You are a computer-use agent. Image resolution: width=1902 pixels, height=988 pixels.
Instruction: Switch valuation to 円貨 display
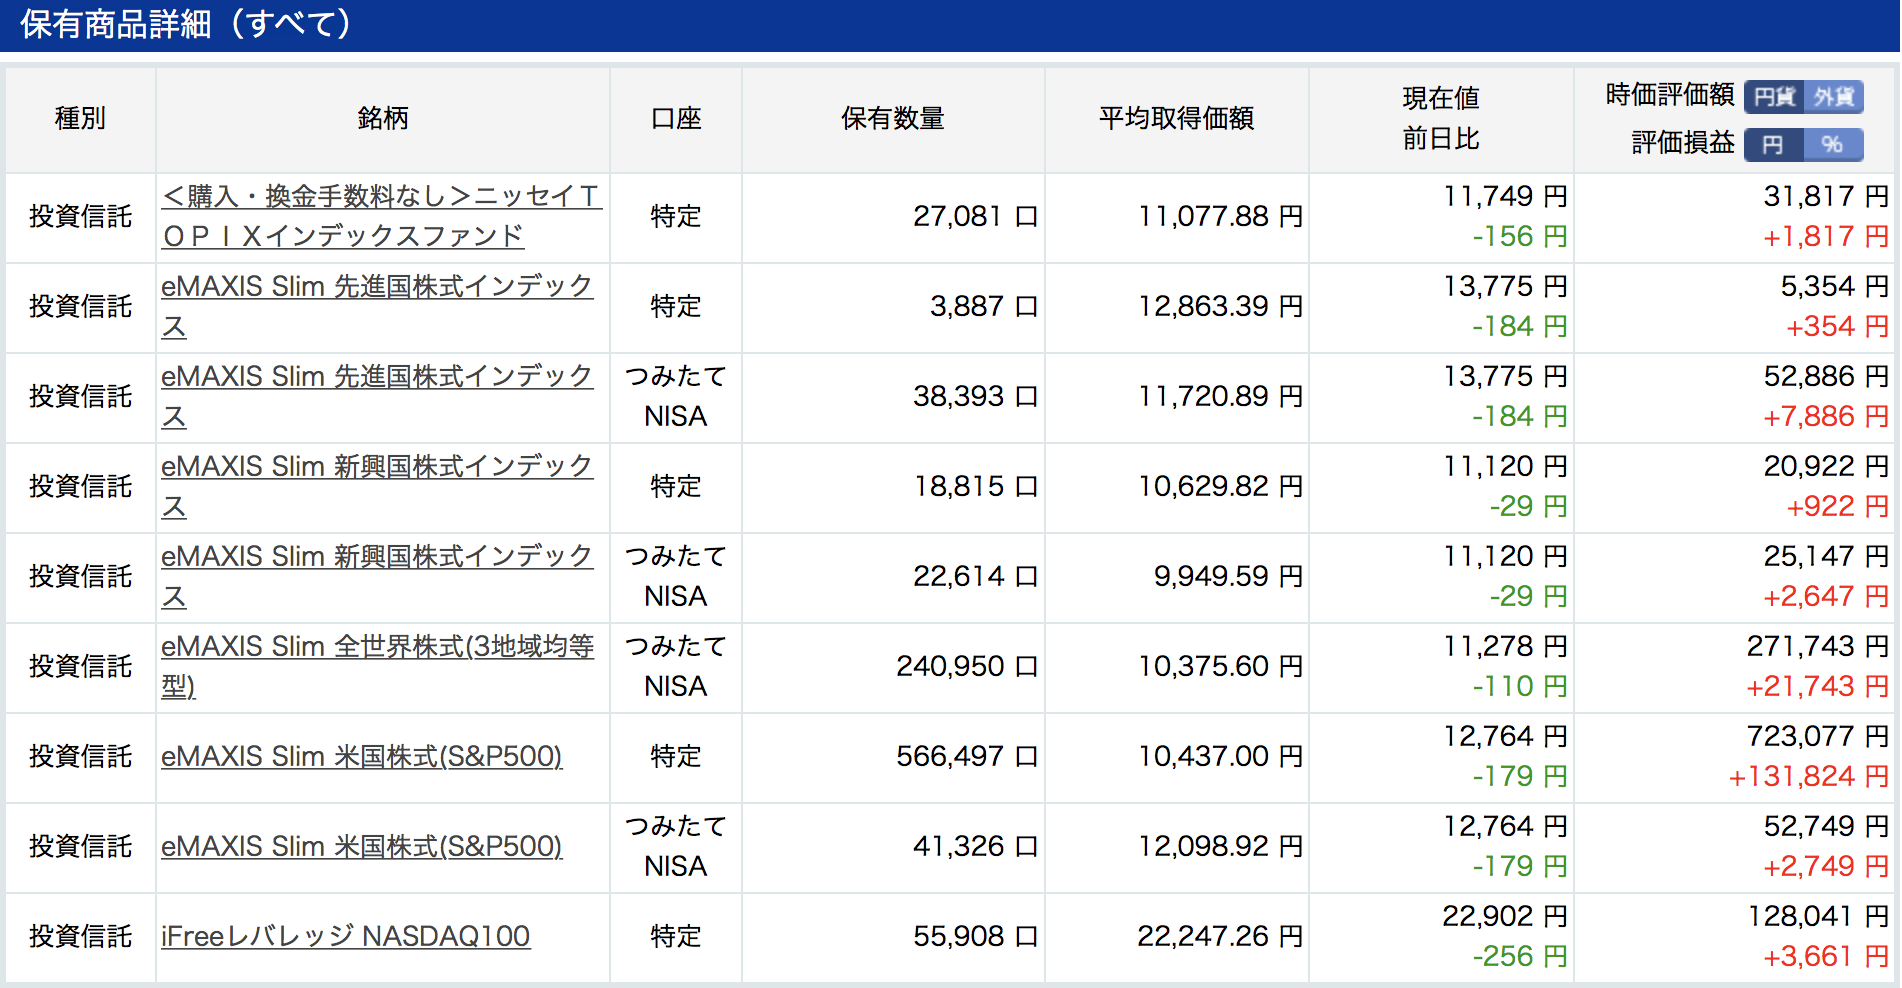coord(1774,97)
